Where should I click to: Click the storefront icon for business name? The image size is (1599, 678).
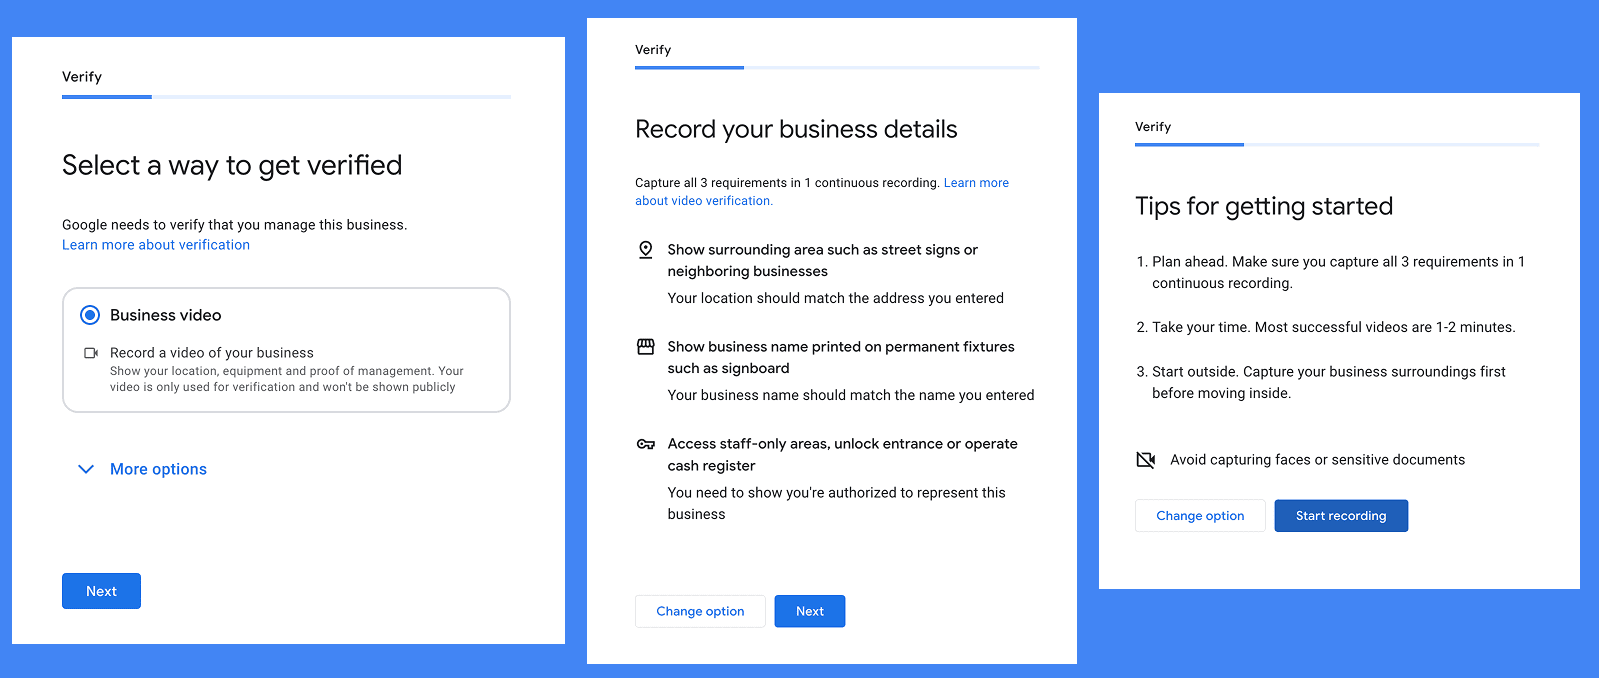[x=646, y=347]
